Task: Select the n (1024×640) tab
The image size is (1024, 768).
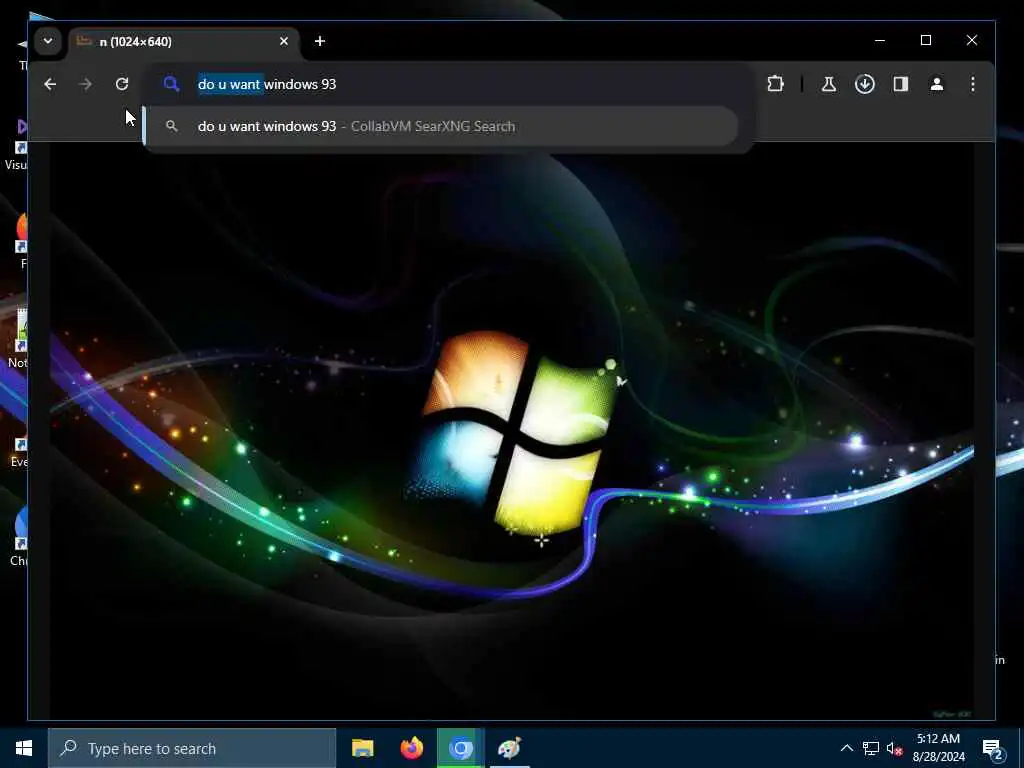Action: (x=184, y=42)
